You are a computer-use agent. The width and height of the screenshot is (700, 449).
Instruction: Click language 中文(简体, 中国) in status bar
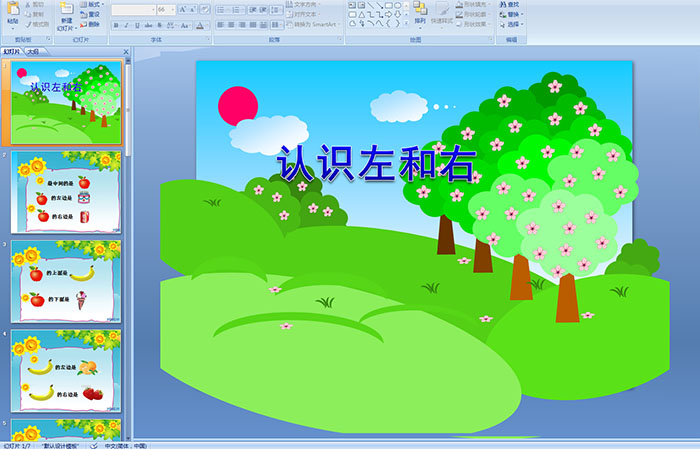click(125, 446)
